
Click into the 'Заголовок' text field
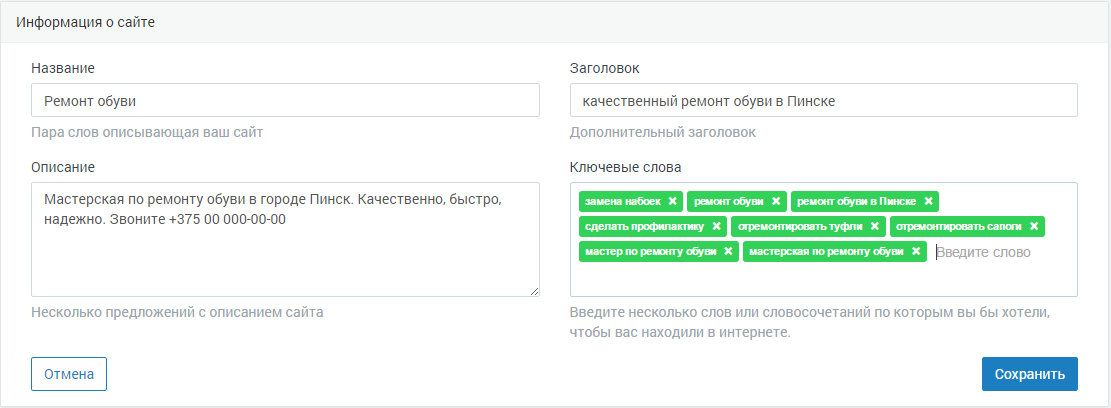[x=823, y=100]
